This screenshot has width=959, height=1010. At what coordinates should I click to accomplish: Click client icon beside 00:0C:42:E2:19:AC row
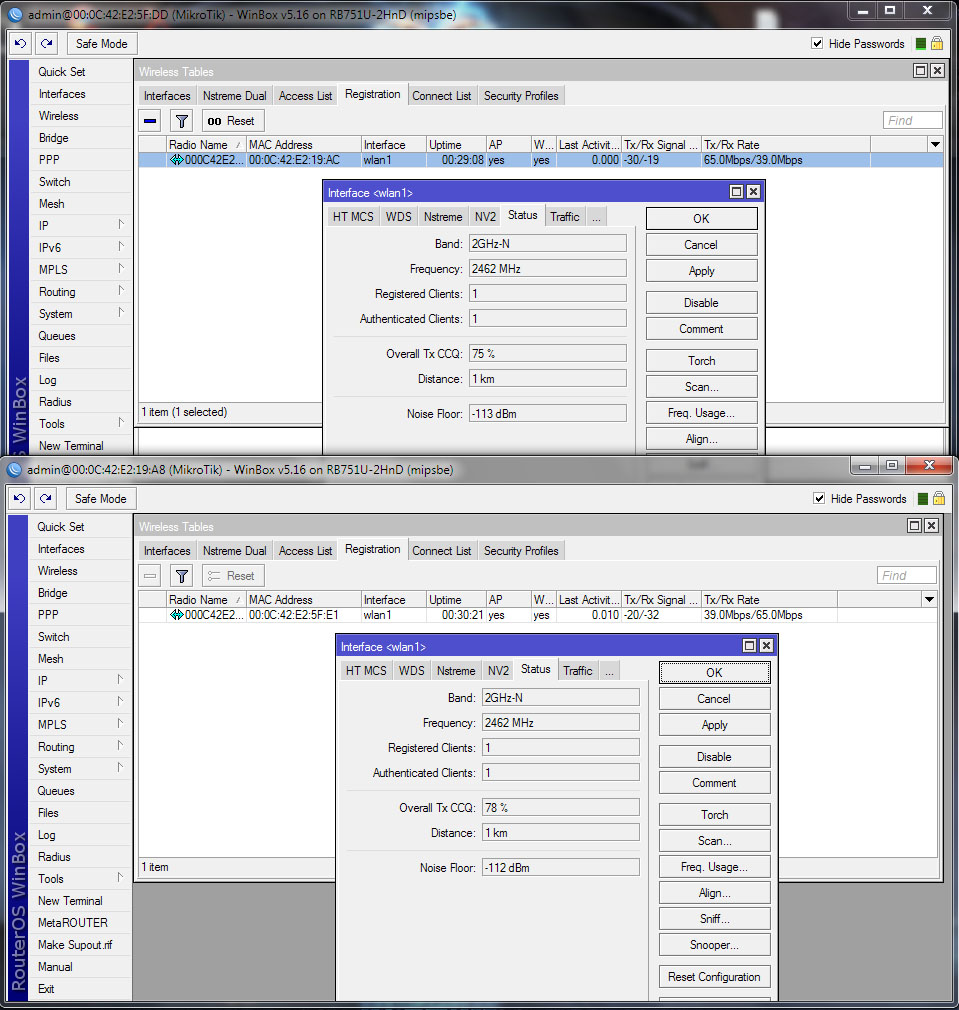coord(176,160)
